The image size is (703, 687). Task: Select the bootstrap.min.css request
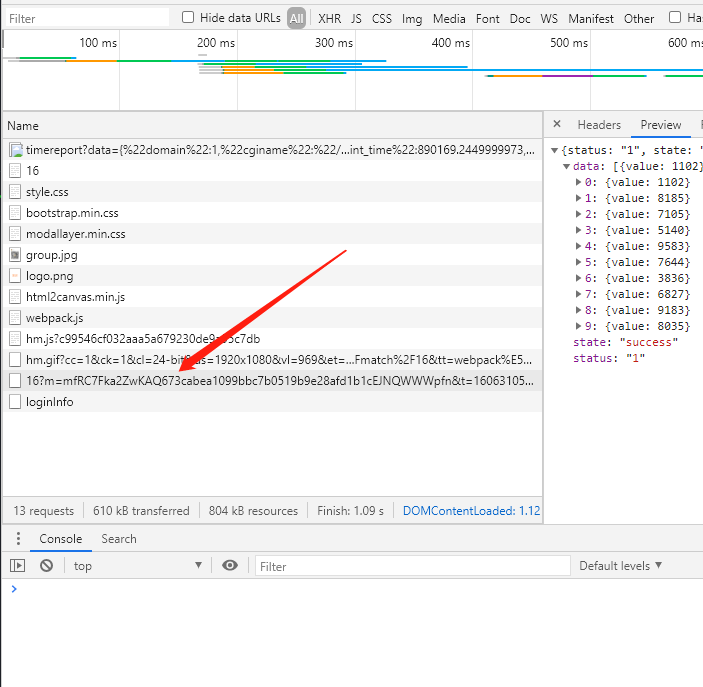pyautogui.click(x=273, y=213)
